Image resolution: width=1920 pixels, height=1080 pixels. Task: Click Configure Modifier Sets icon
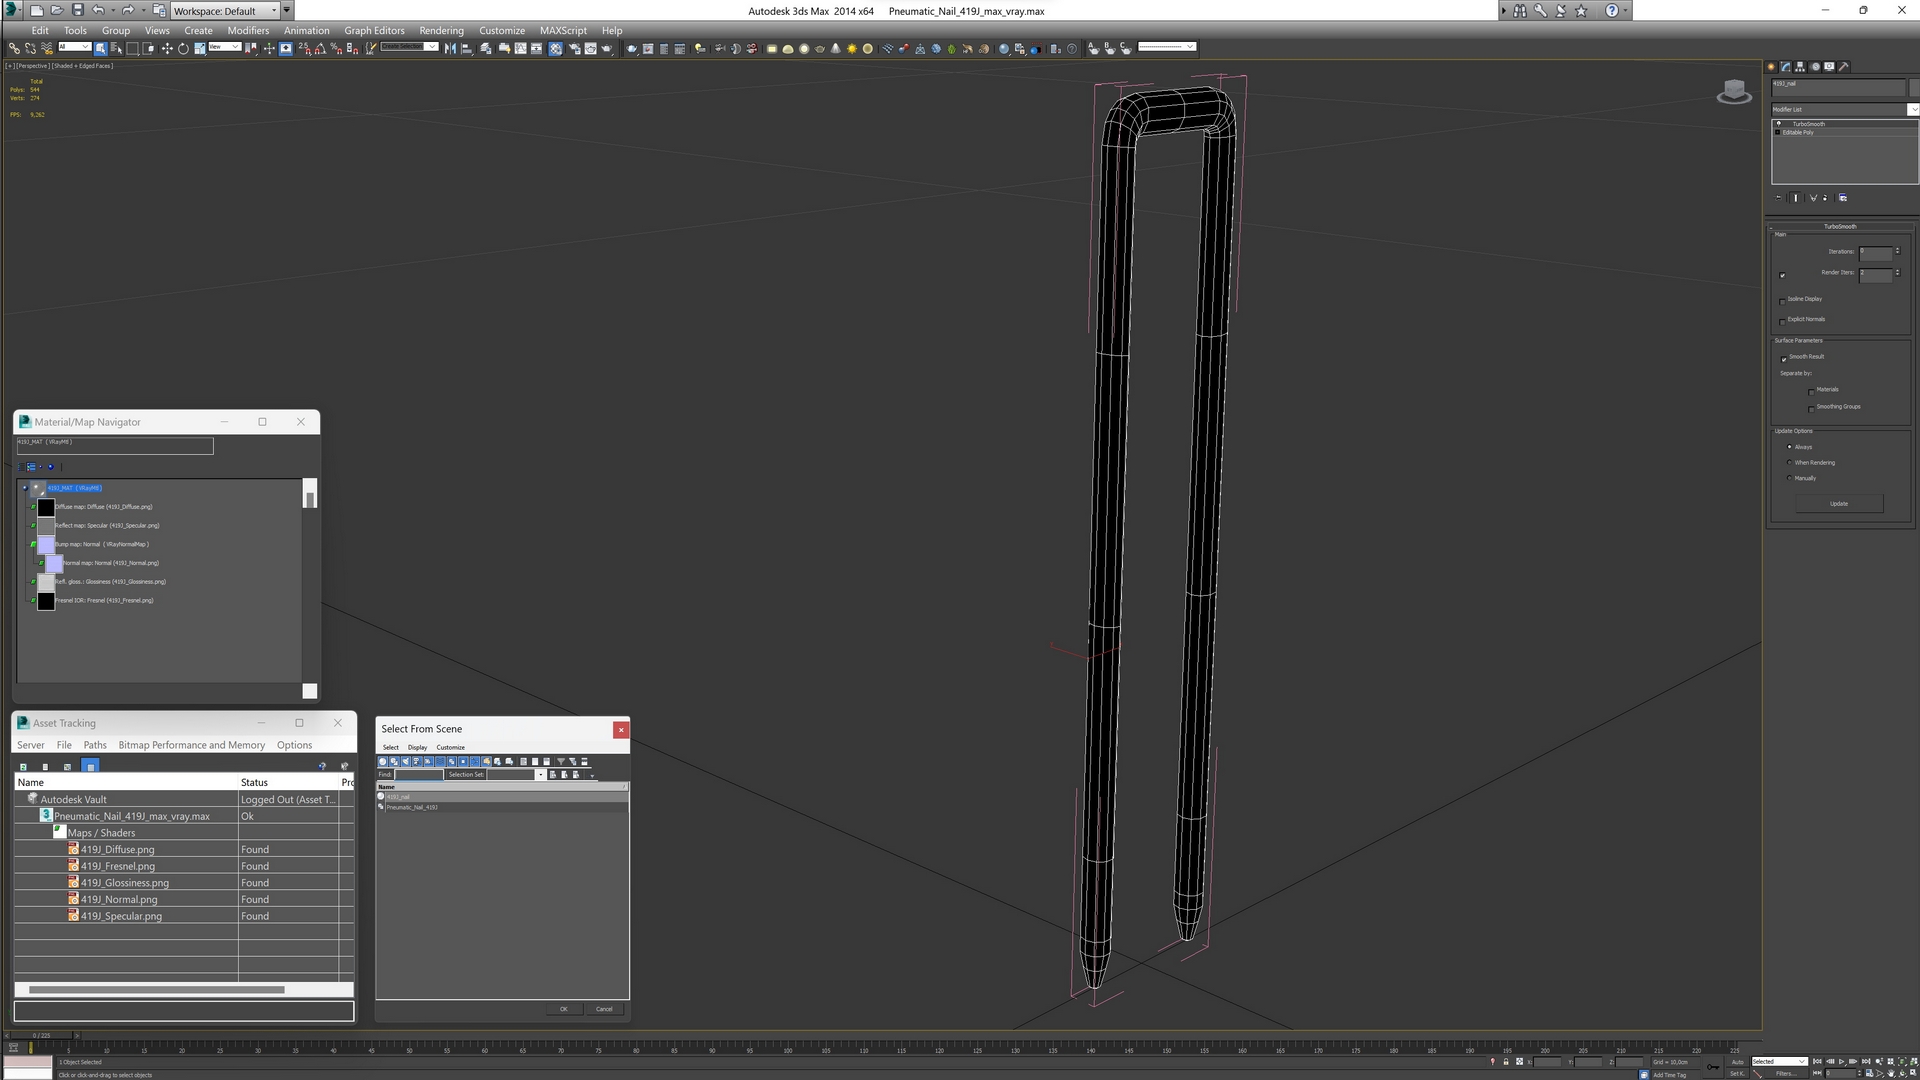point(1843,198)
